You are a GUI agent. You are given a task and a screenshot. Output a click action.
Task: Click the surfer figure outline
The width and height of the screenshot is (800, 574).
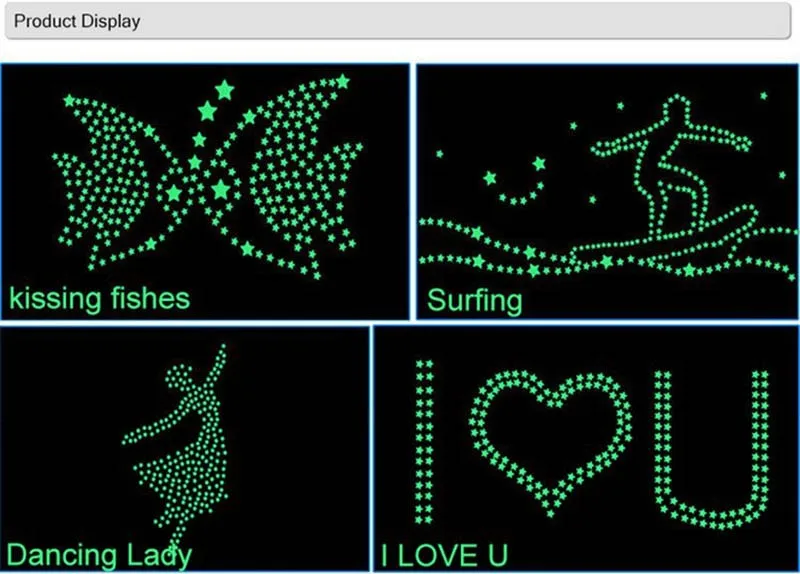[x=671, y=166]
